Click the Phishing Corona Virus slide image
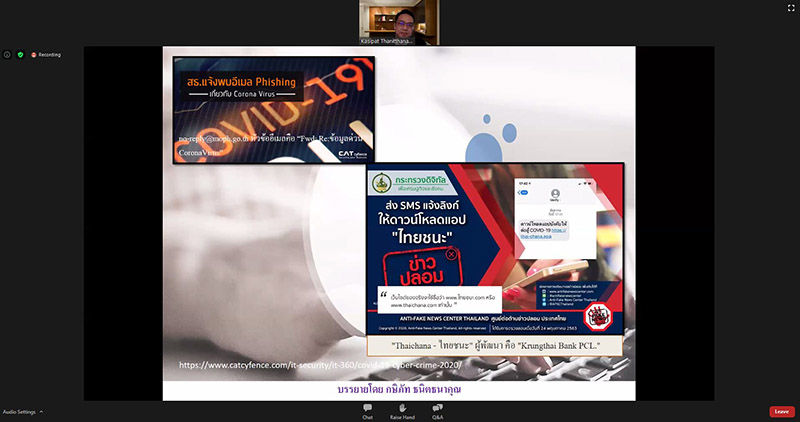 click(x=274, y=110)
